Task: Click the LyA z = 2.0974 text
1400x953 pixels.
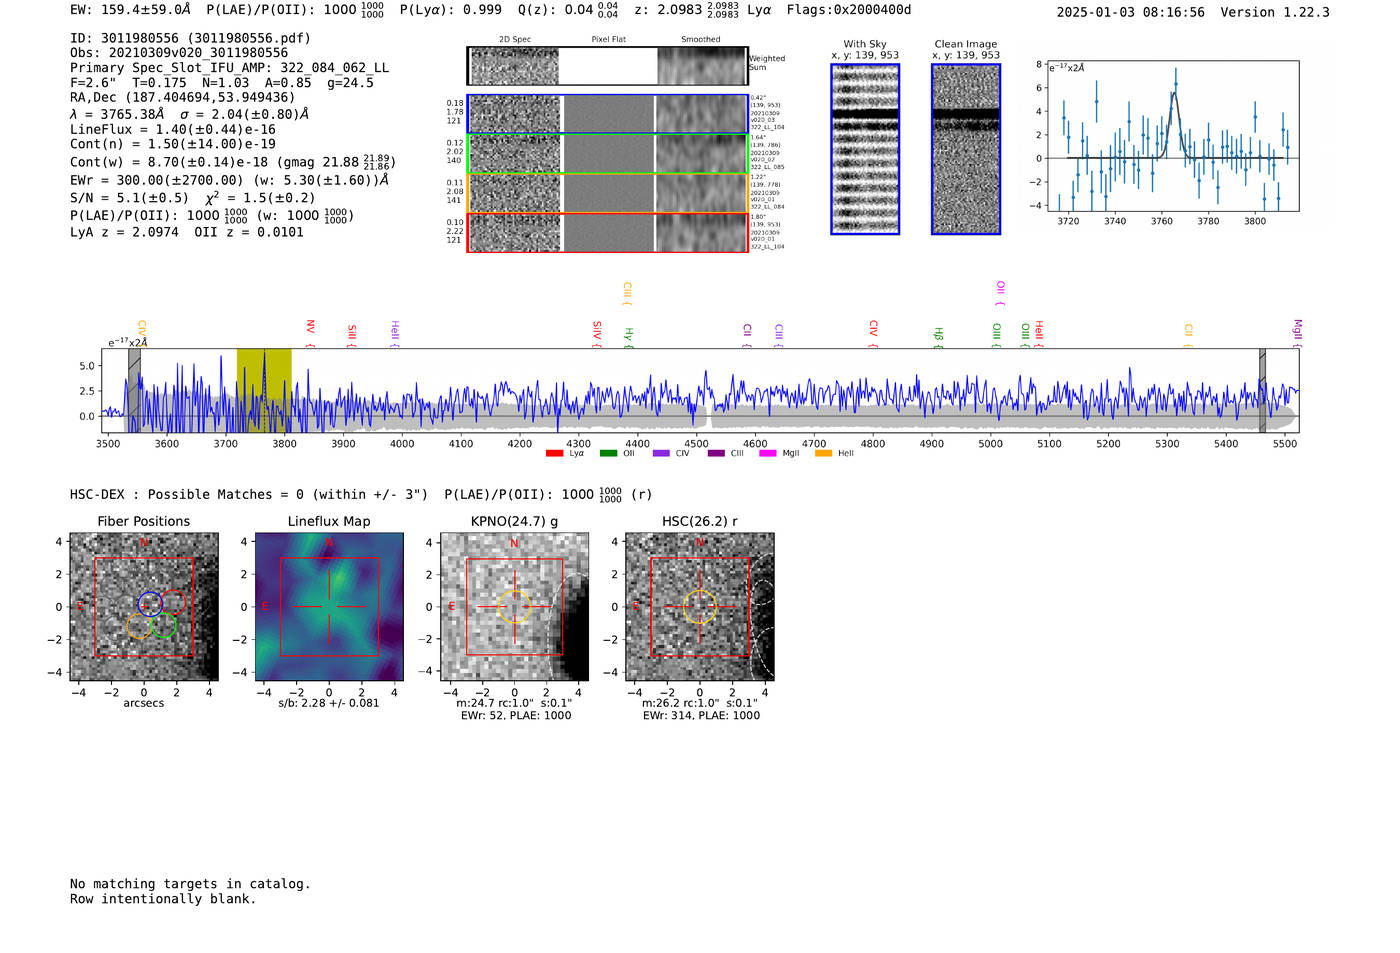Action: pyautogui.click(x=124, y=232)
